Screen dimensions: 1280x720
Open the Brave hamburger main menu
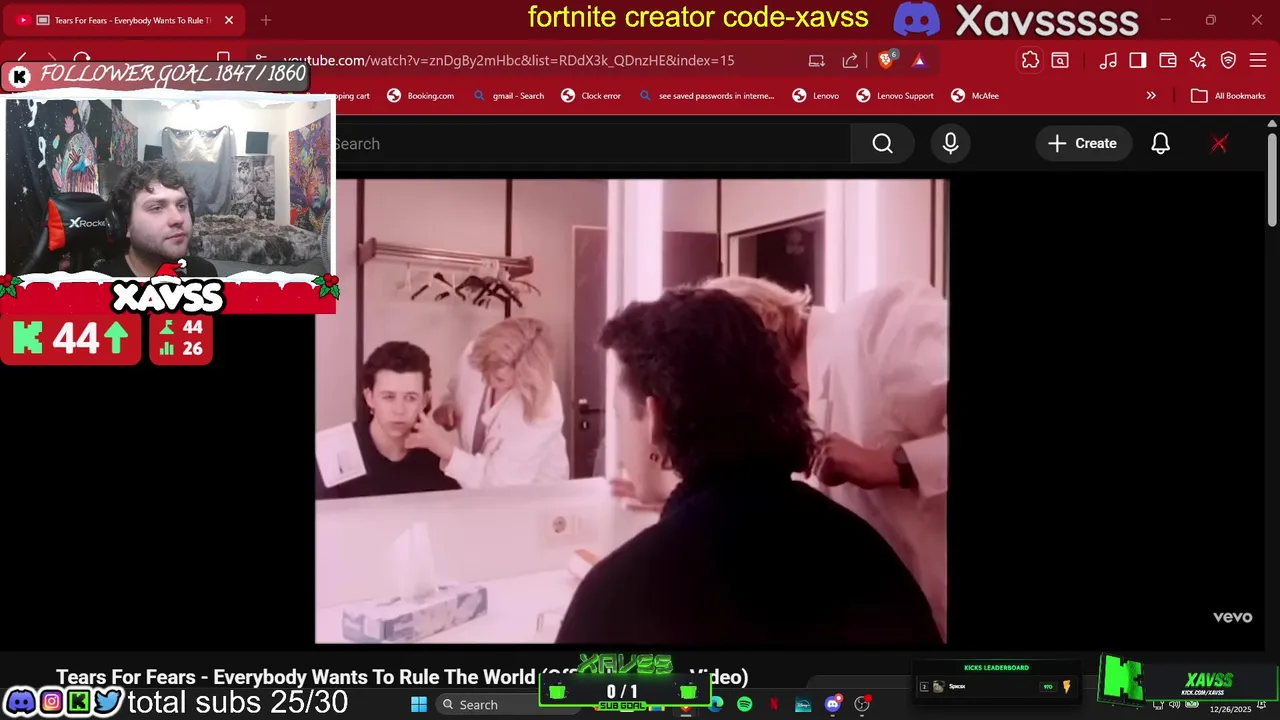pos(1258,60)
